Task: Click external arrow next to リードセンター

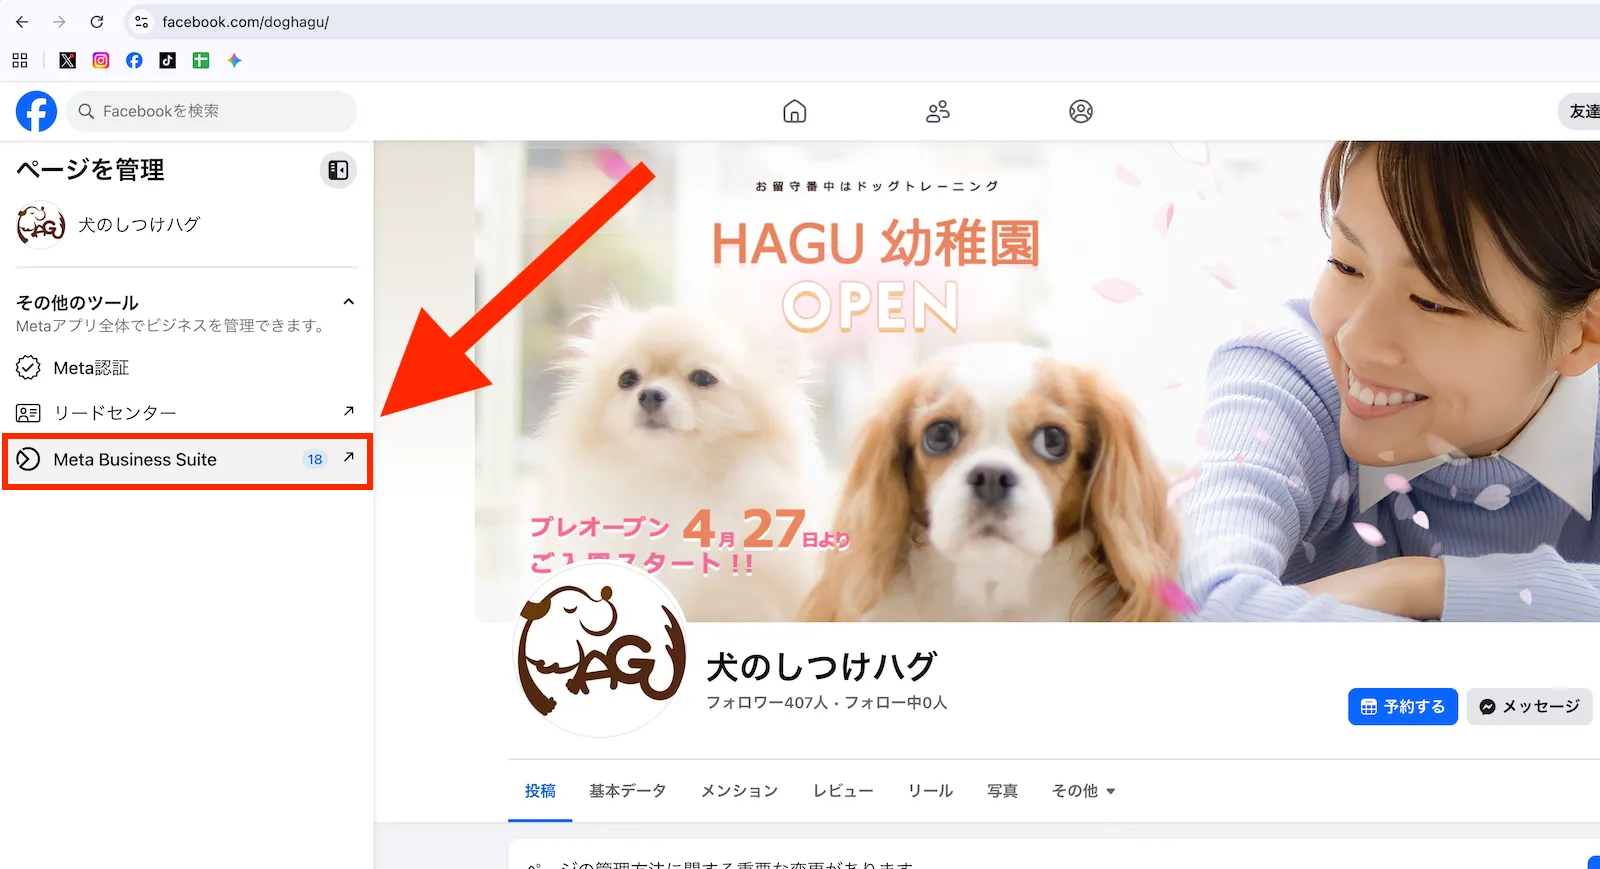Action: coord(348,411)
